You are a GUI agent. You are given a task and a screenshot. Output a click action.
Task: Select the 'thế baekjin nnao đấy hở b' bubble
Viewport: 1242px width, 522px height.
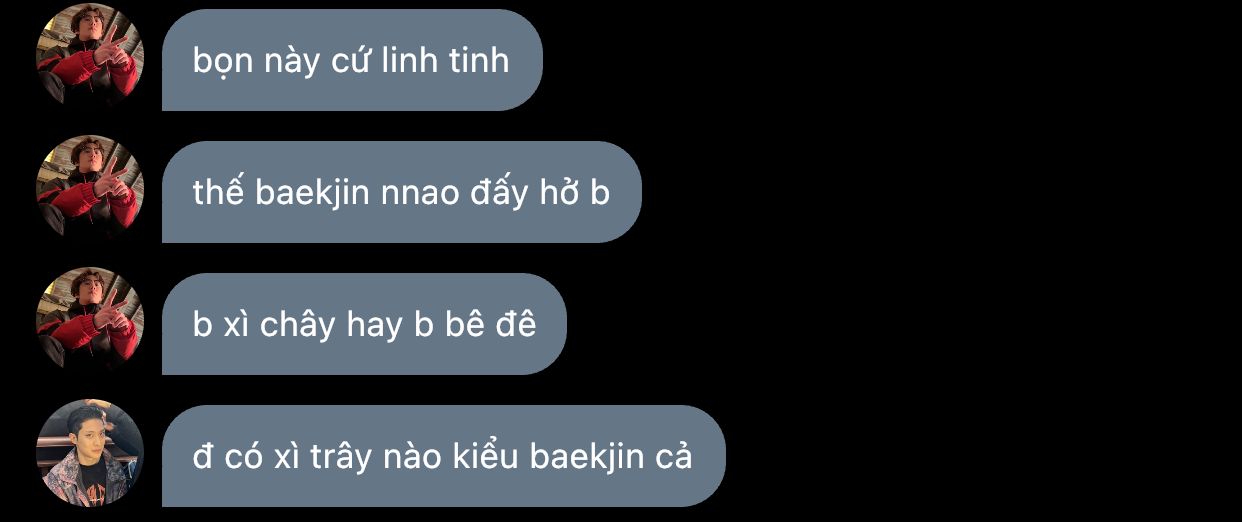tap(402, 192)
